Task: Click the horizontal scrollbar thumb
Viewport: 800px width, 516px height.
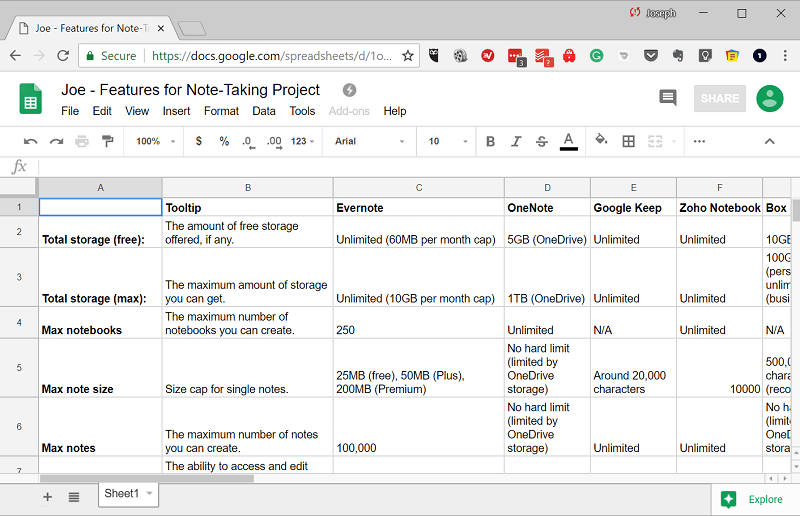Action: pyautogui.click(x=147, y=478)
